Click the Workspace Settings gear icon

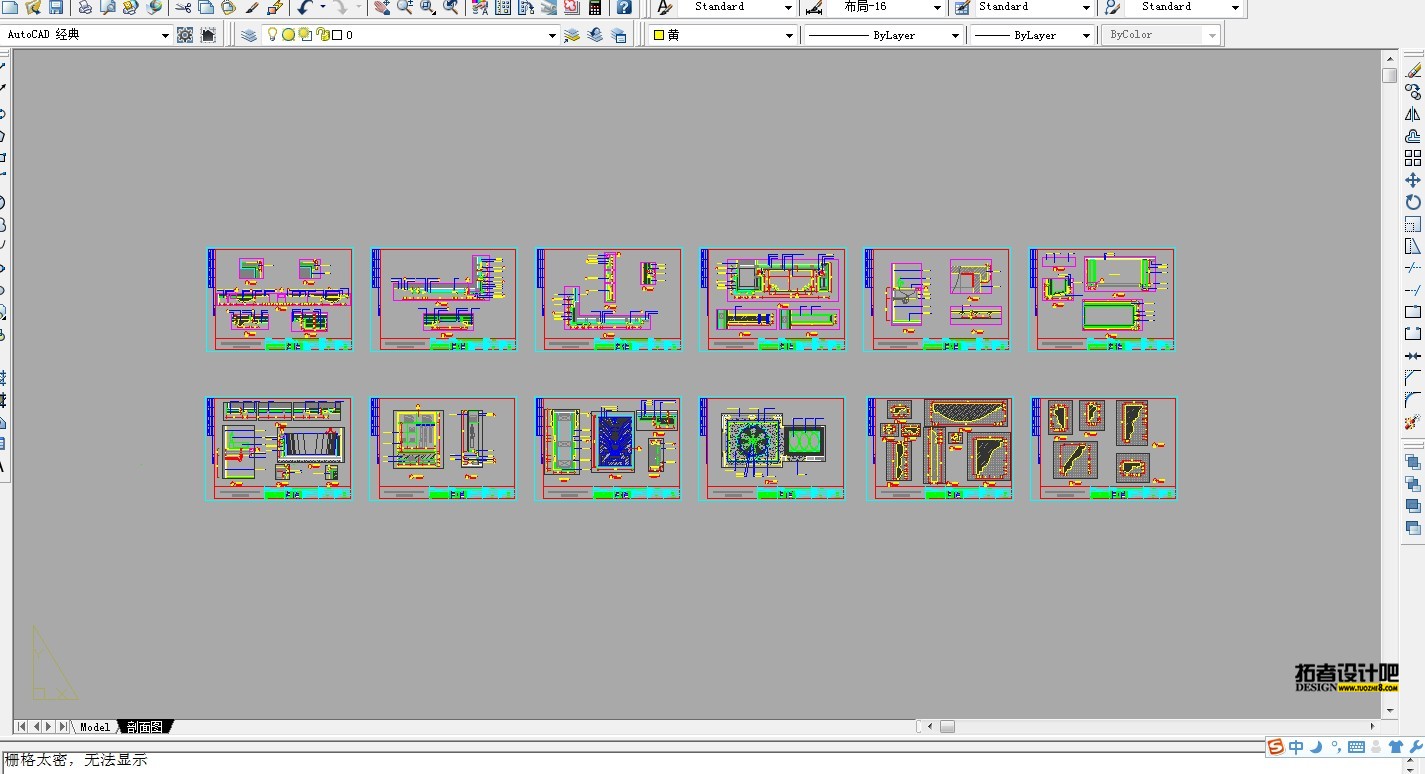pos(185,35)
